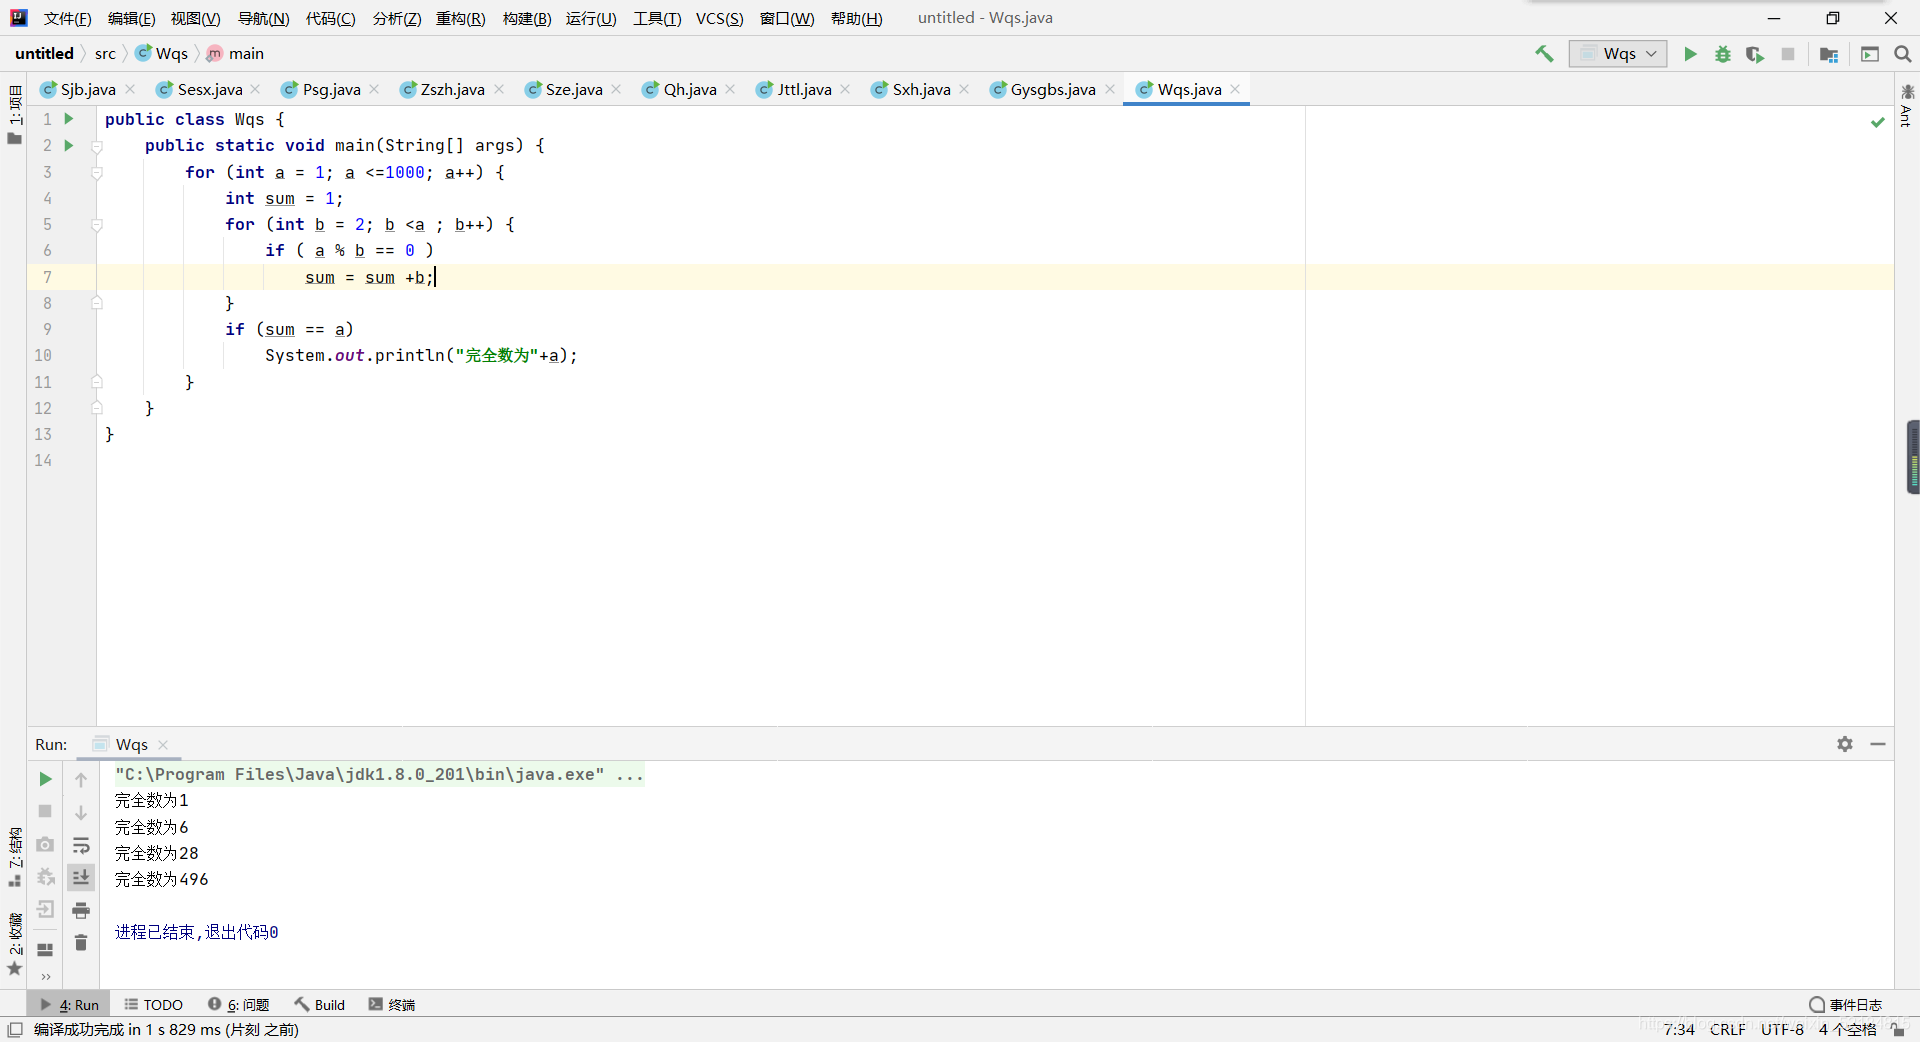This screenshot has height=1042, width=1920.
Task: Open the 重构(R) menu
Action: pyautogui.click(x=461, y=18)
